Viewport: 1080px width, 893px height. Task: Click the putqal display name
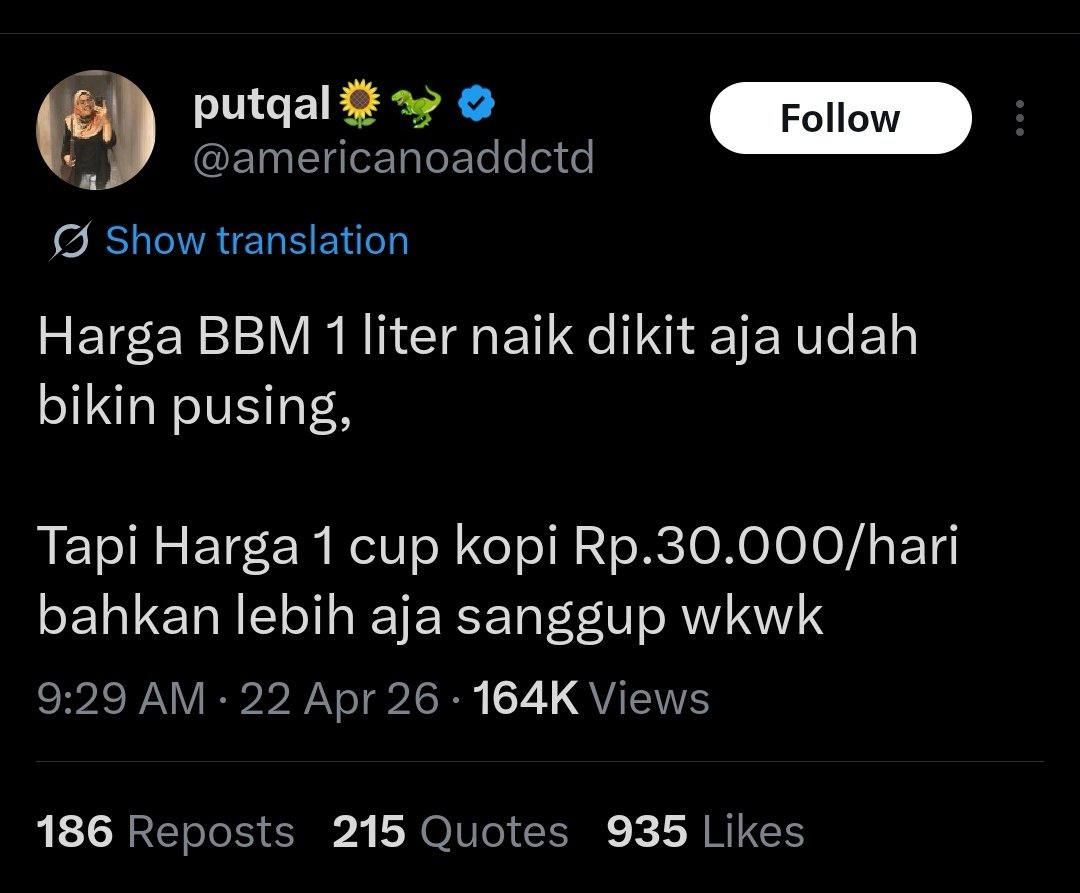pos(261,104)
